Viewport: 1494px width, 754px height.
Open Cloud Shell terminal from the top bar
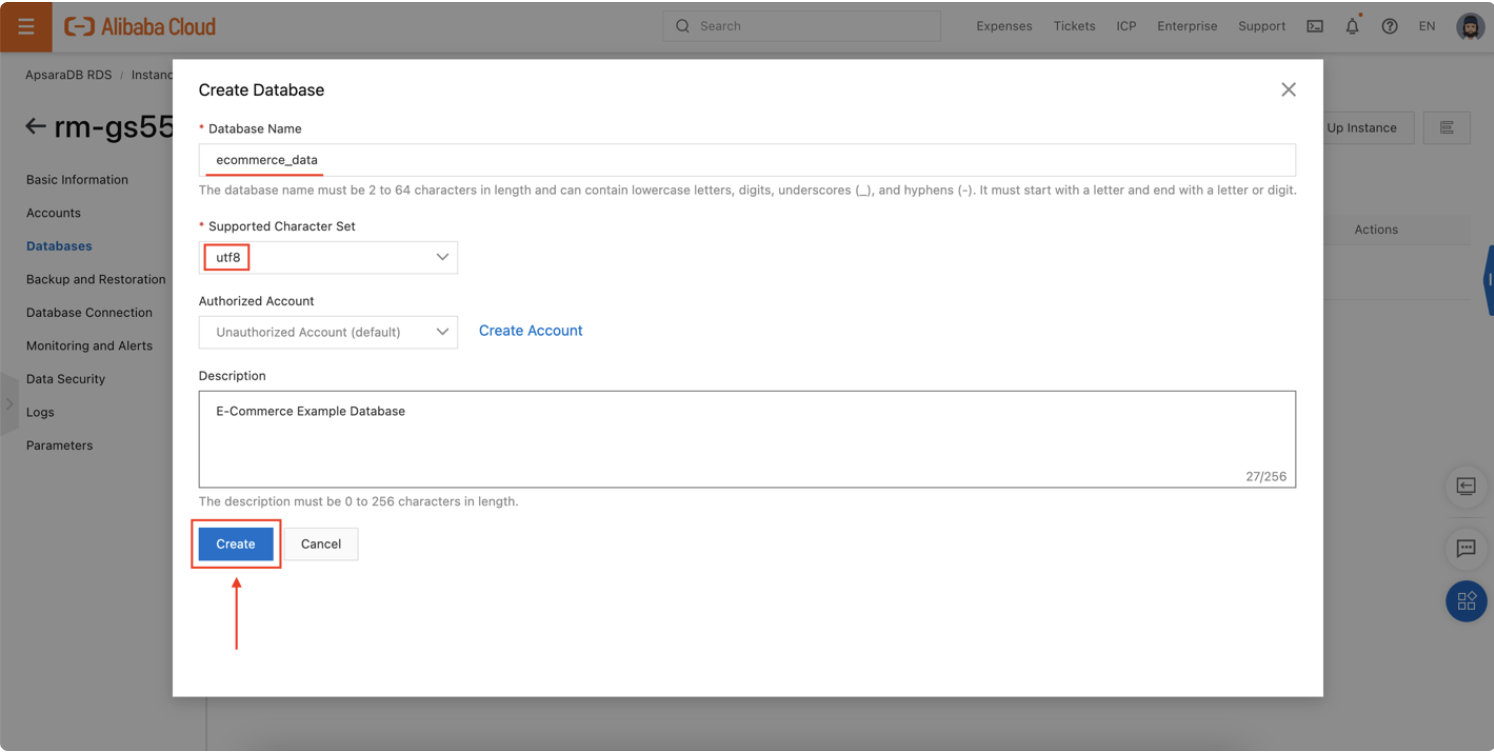click(x=1314, y=26)
